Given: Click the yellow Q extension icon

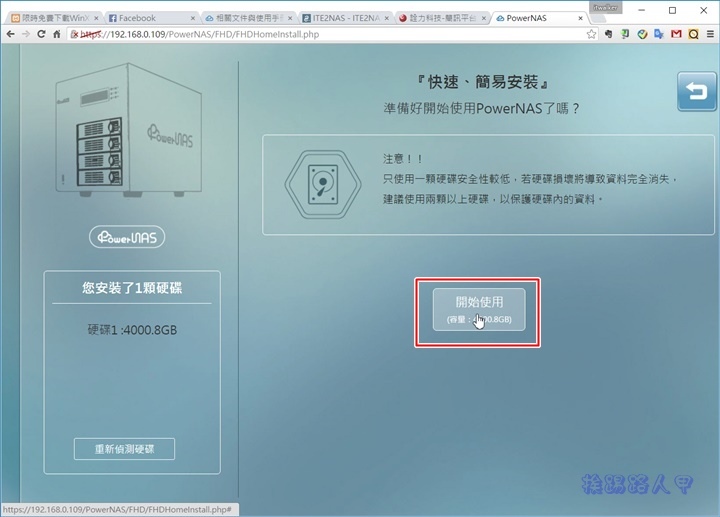Looking at the screenshot, I should (x=693, y=34).
